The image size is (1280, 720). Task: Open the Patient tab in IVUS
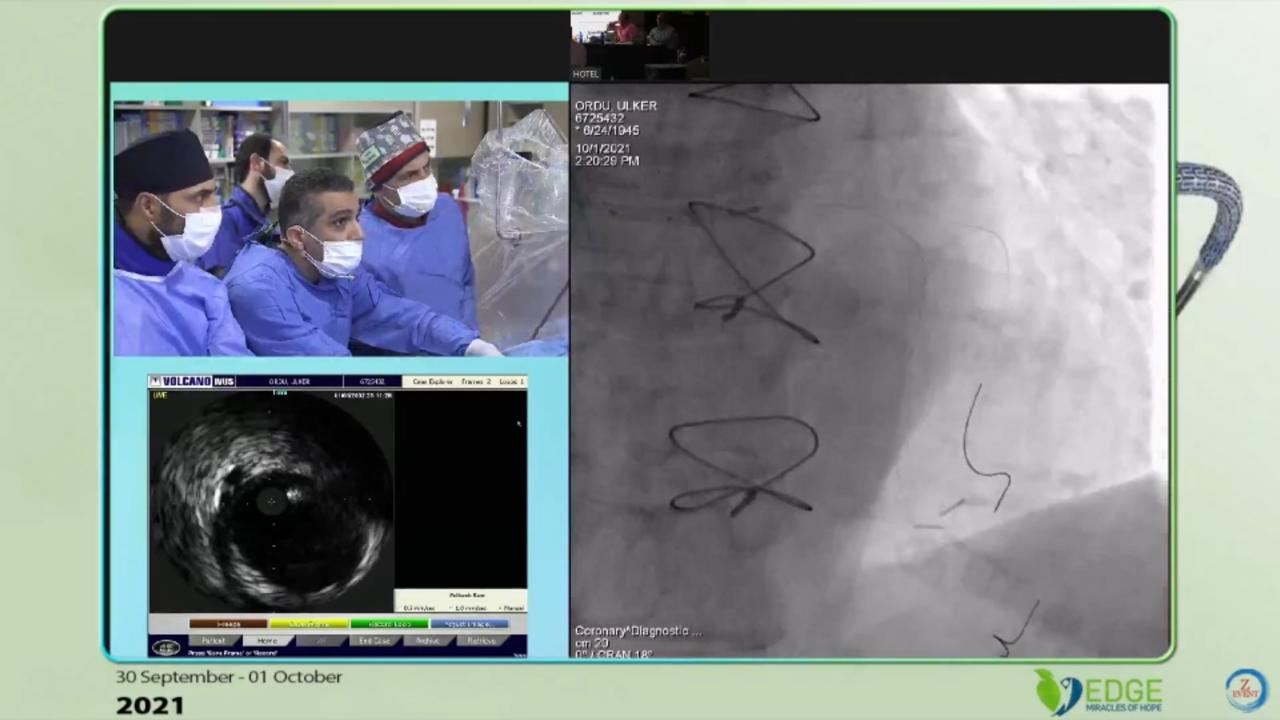214,641
